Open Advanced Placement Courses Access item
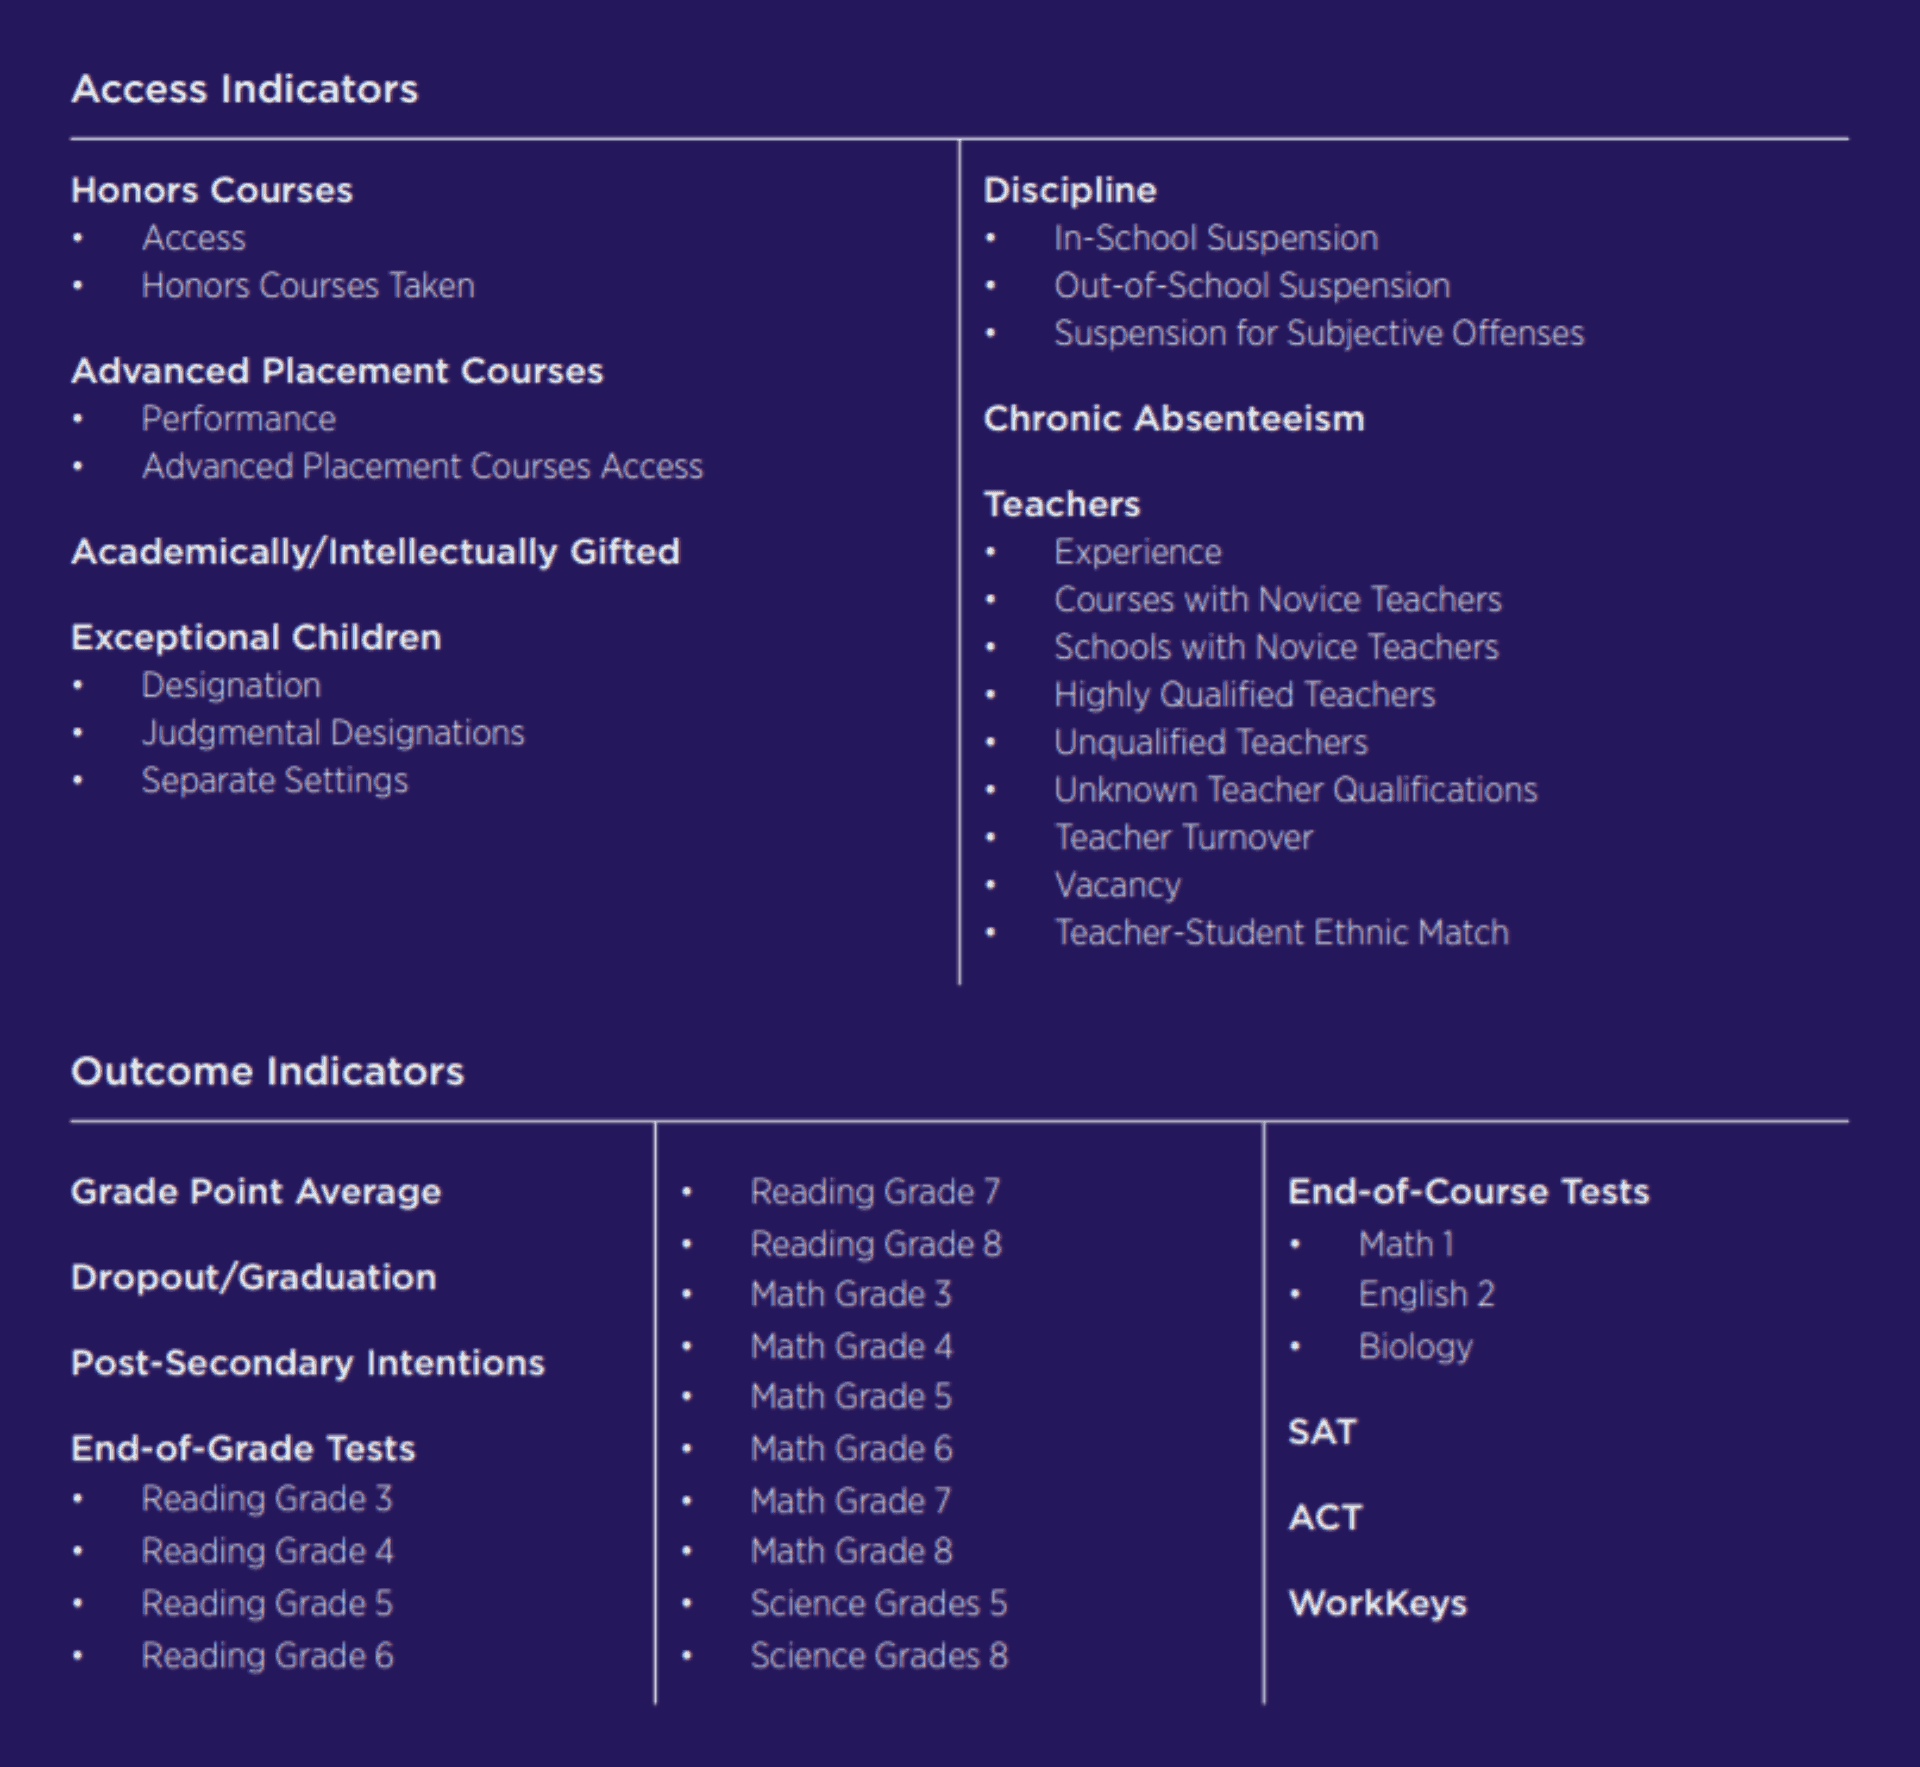 click(x=421, y=467)
